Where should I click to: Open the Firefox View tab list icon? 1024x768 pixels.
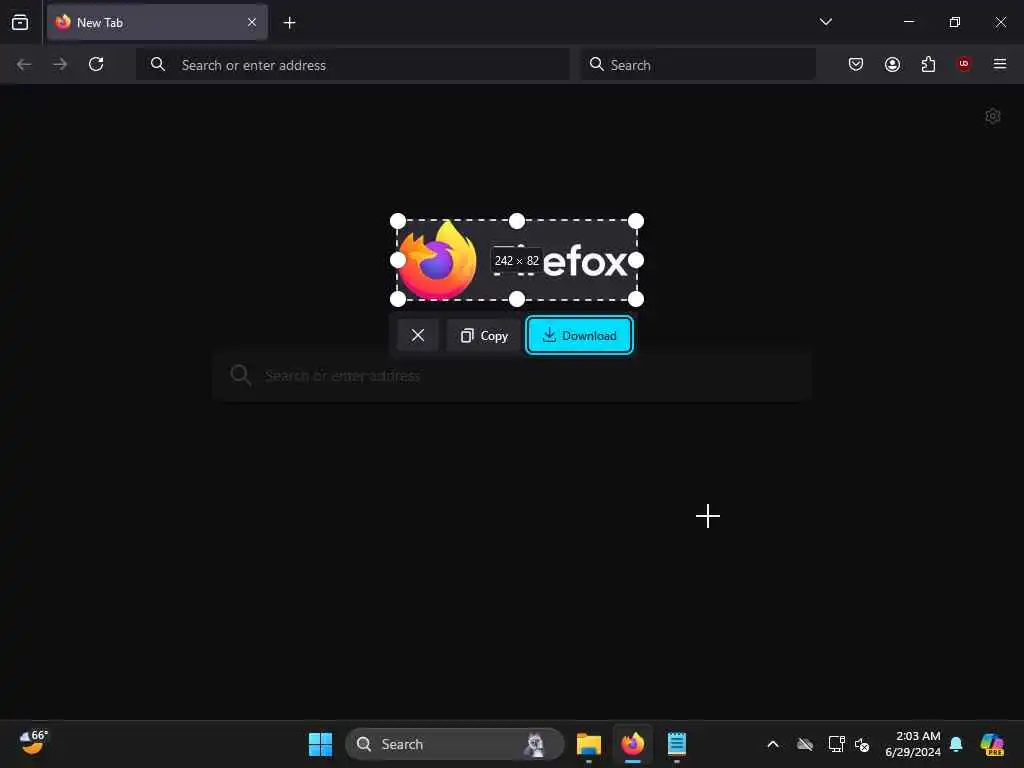coord(20,22)
